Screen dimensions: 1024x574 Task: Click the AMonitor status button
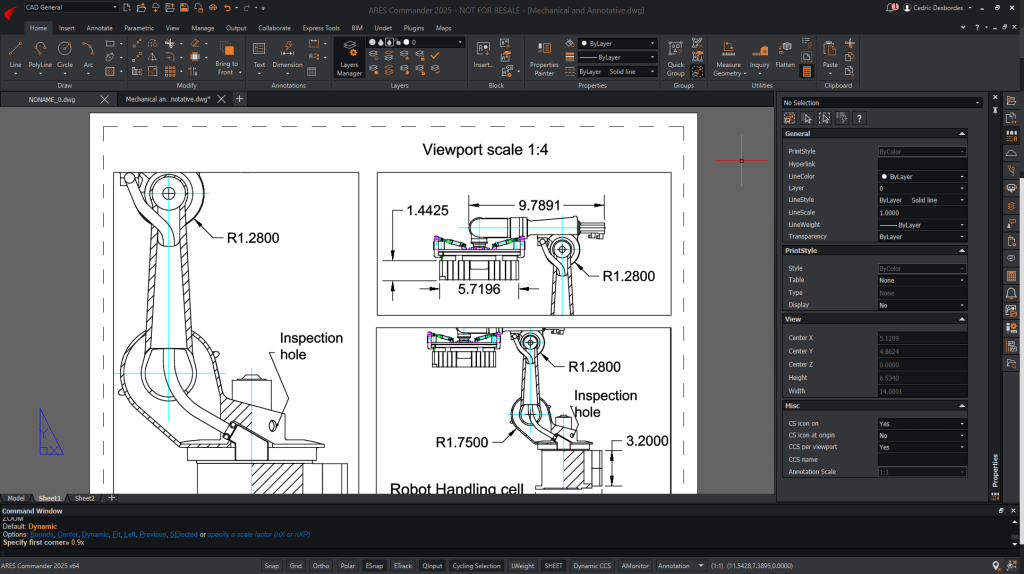pos(635,566)
